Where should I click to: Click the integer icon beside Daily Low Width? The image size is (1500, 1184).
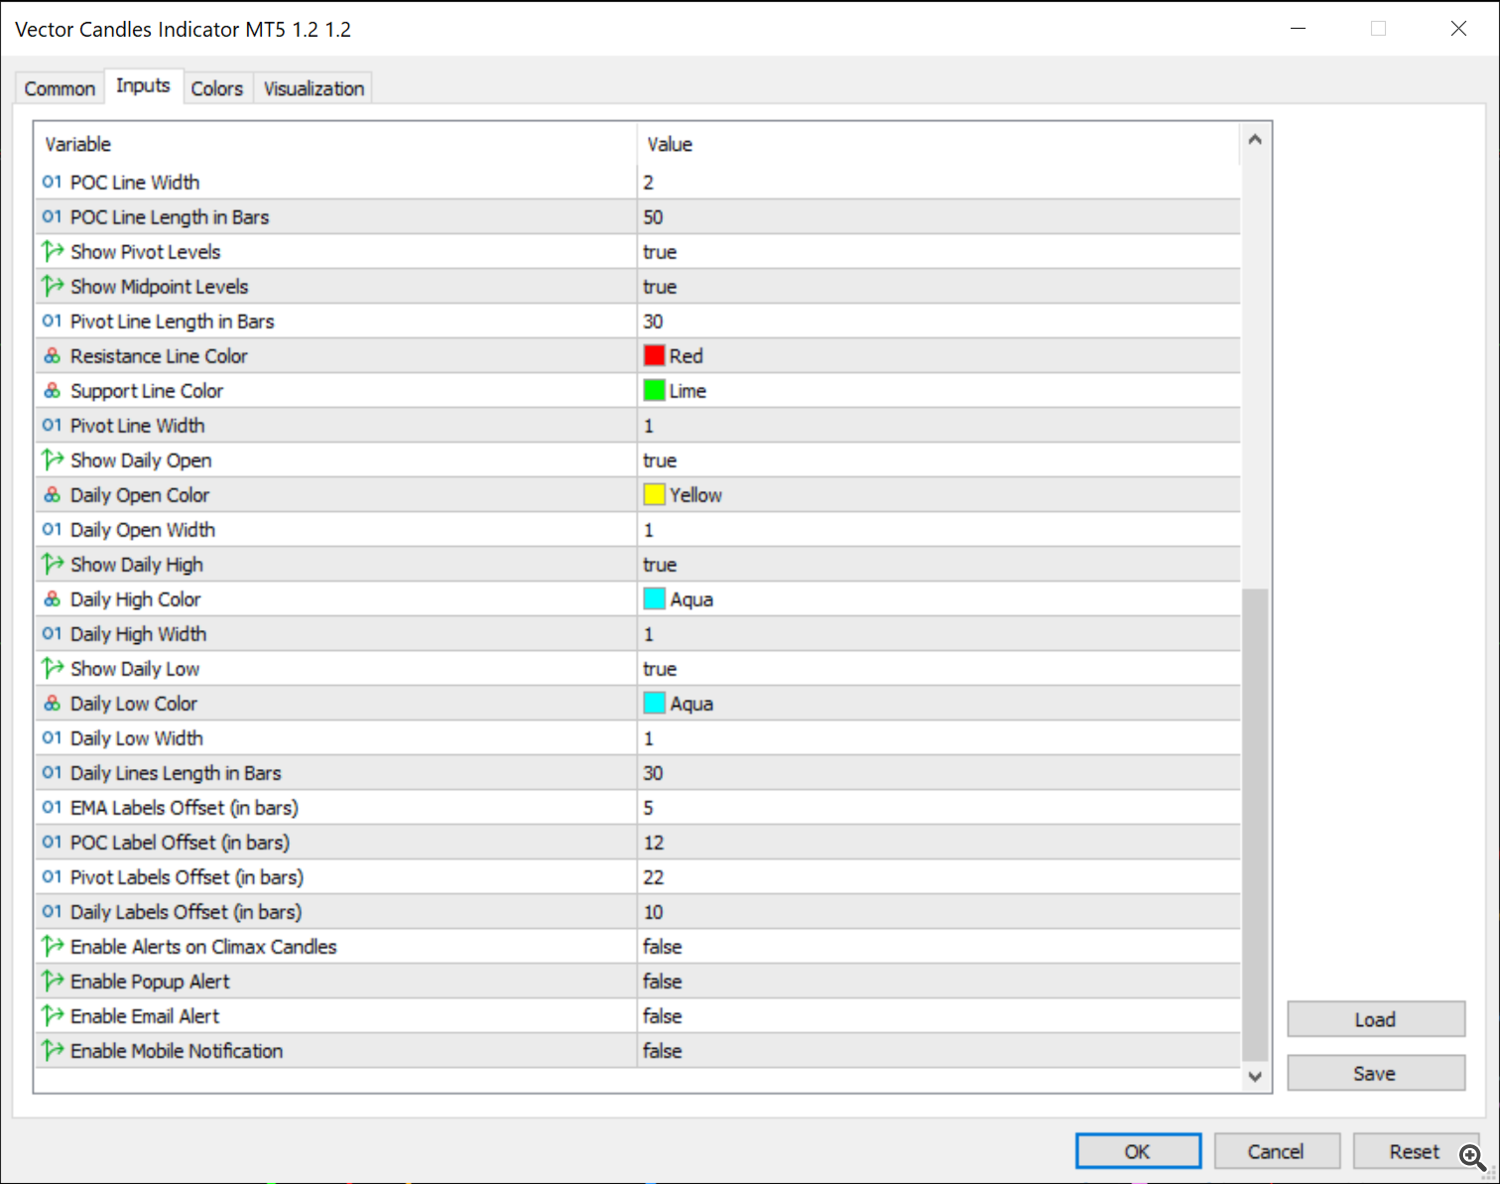(52, 738)
